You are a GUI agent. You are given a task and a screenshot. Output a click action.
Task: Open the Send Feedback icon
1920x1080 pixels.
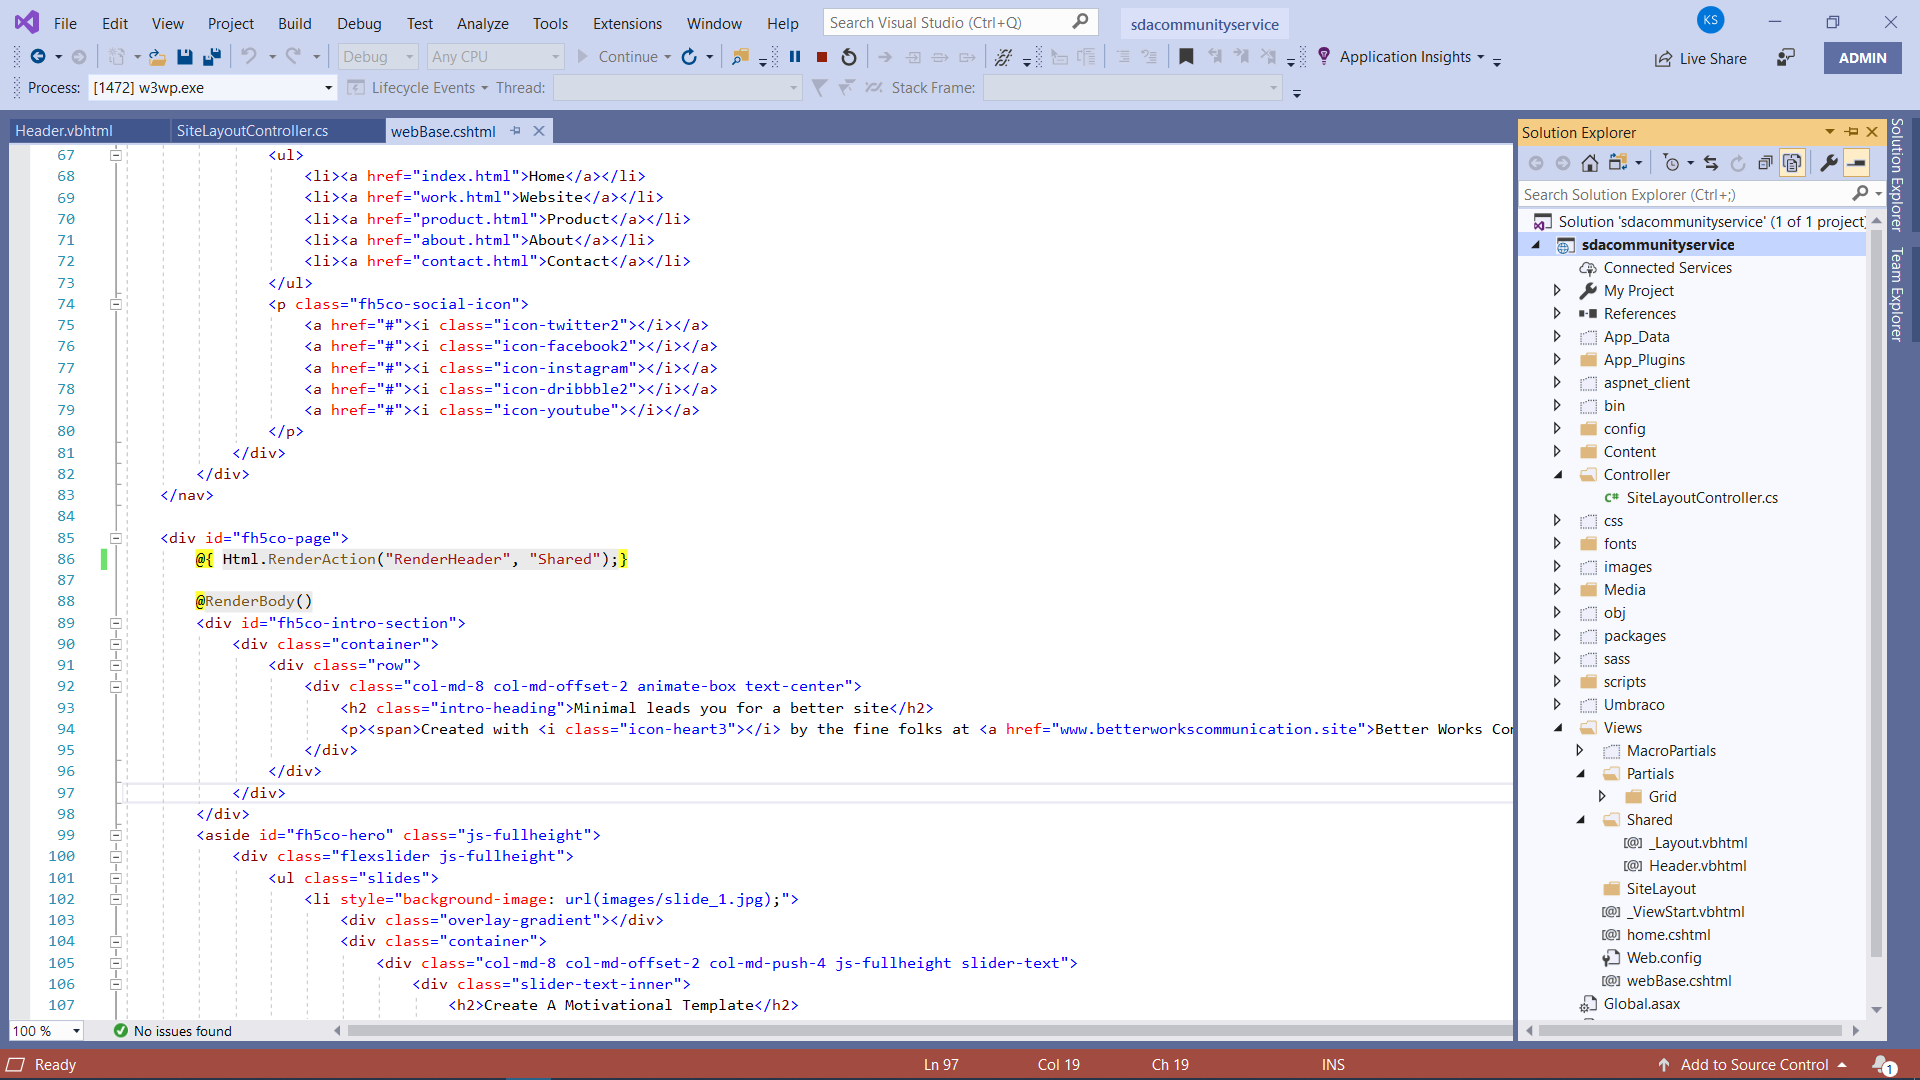tap(1786, 58)
